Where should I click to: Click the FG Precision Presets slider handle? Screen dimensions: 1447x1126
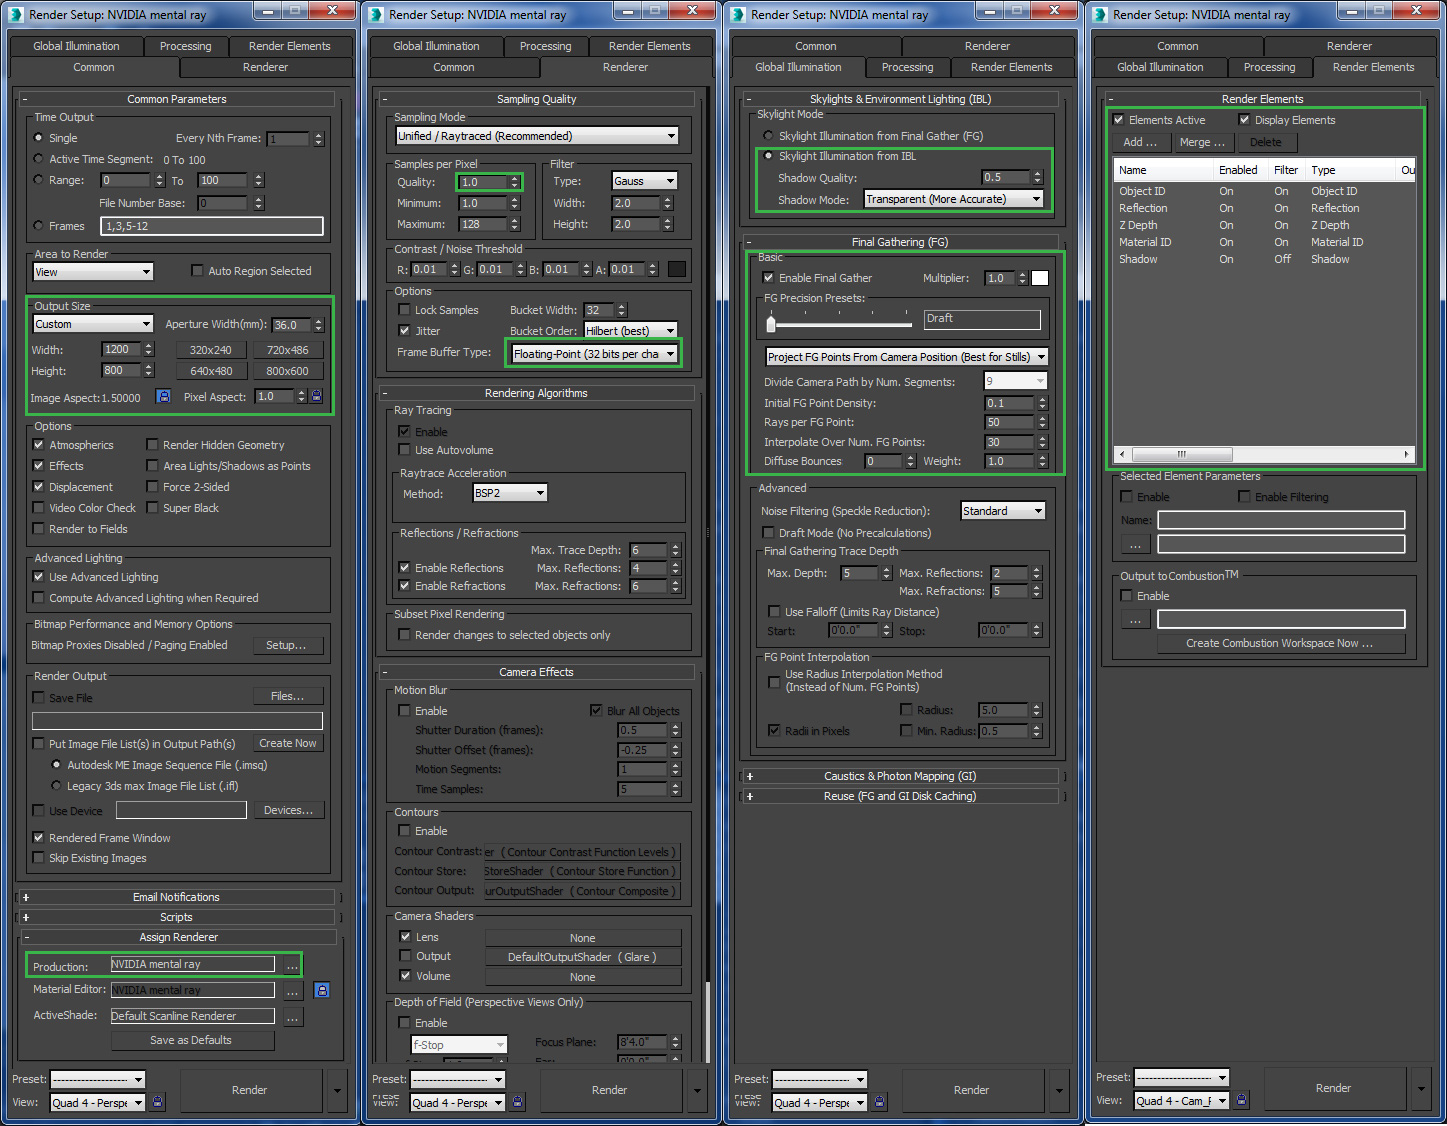pos(771,324)
